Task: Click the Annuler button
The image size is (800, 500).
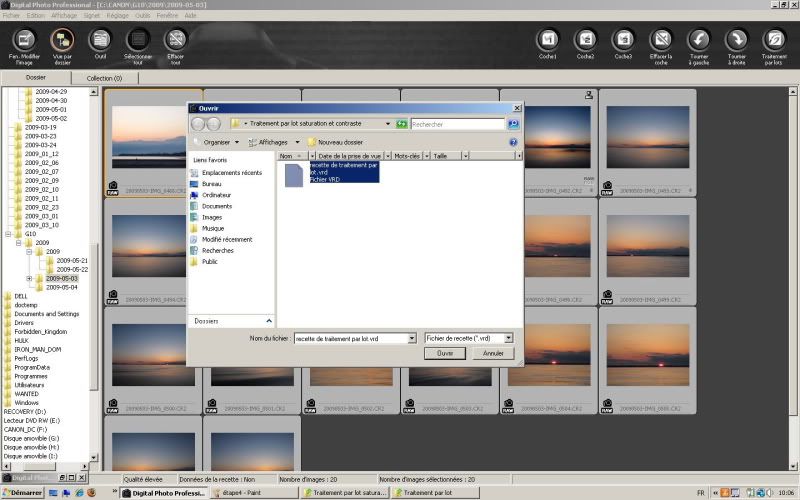Action: (493, 353)
